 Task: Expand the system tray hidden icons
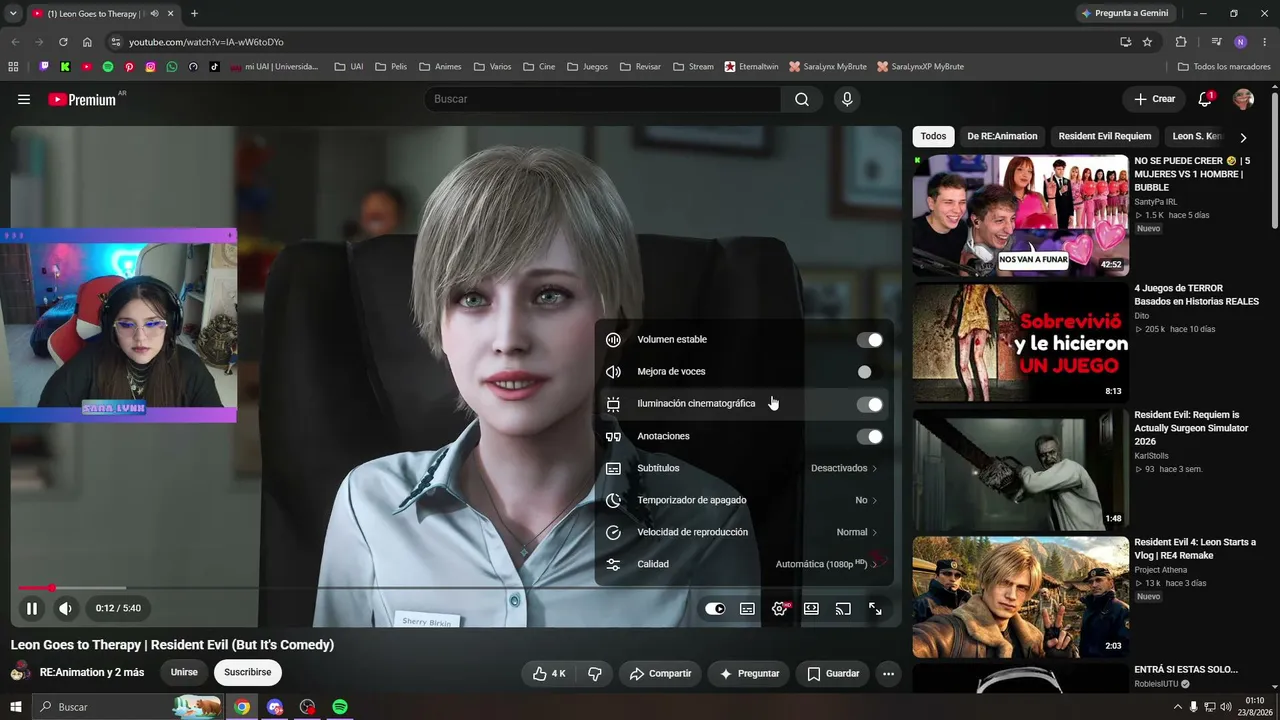1177,707
